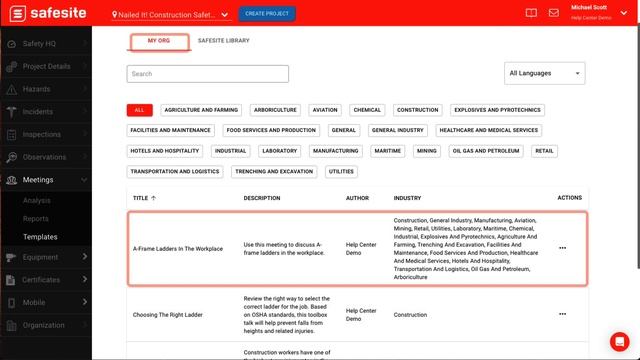Click the Certificates document icon
The height and width of the screenshot is (360, 640).
click(x=11, y=280)
